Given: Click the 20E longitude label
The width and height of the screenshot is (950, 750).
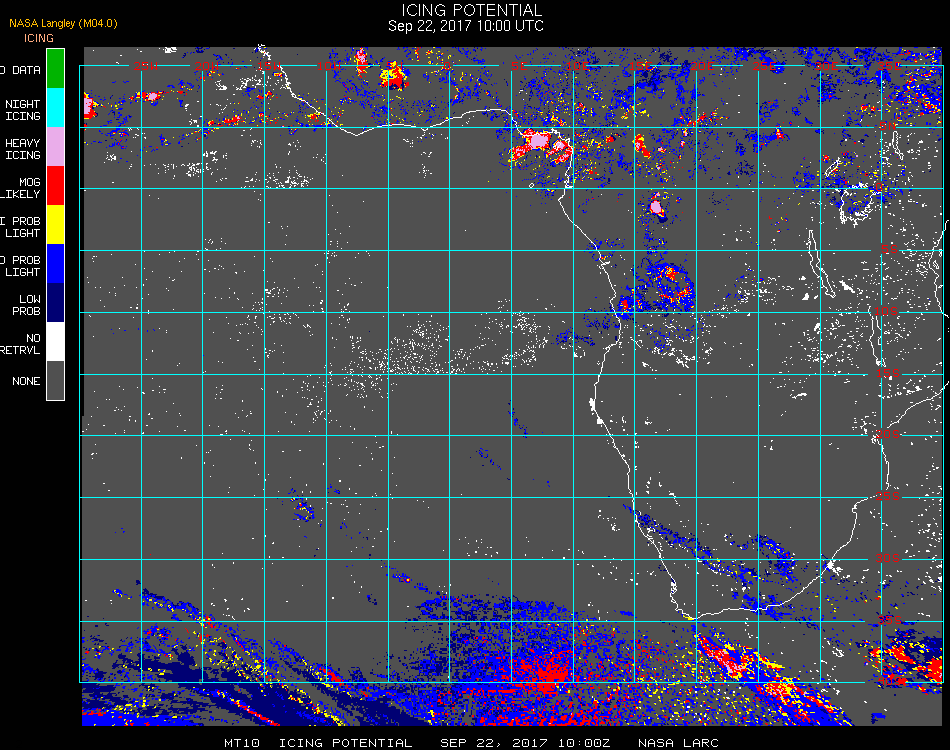Looking at the screenshot, I should (x=702, y=65).
